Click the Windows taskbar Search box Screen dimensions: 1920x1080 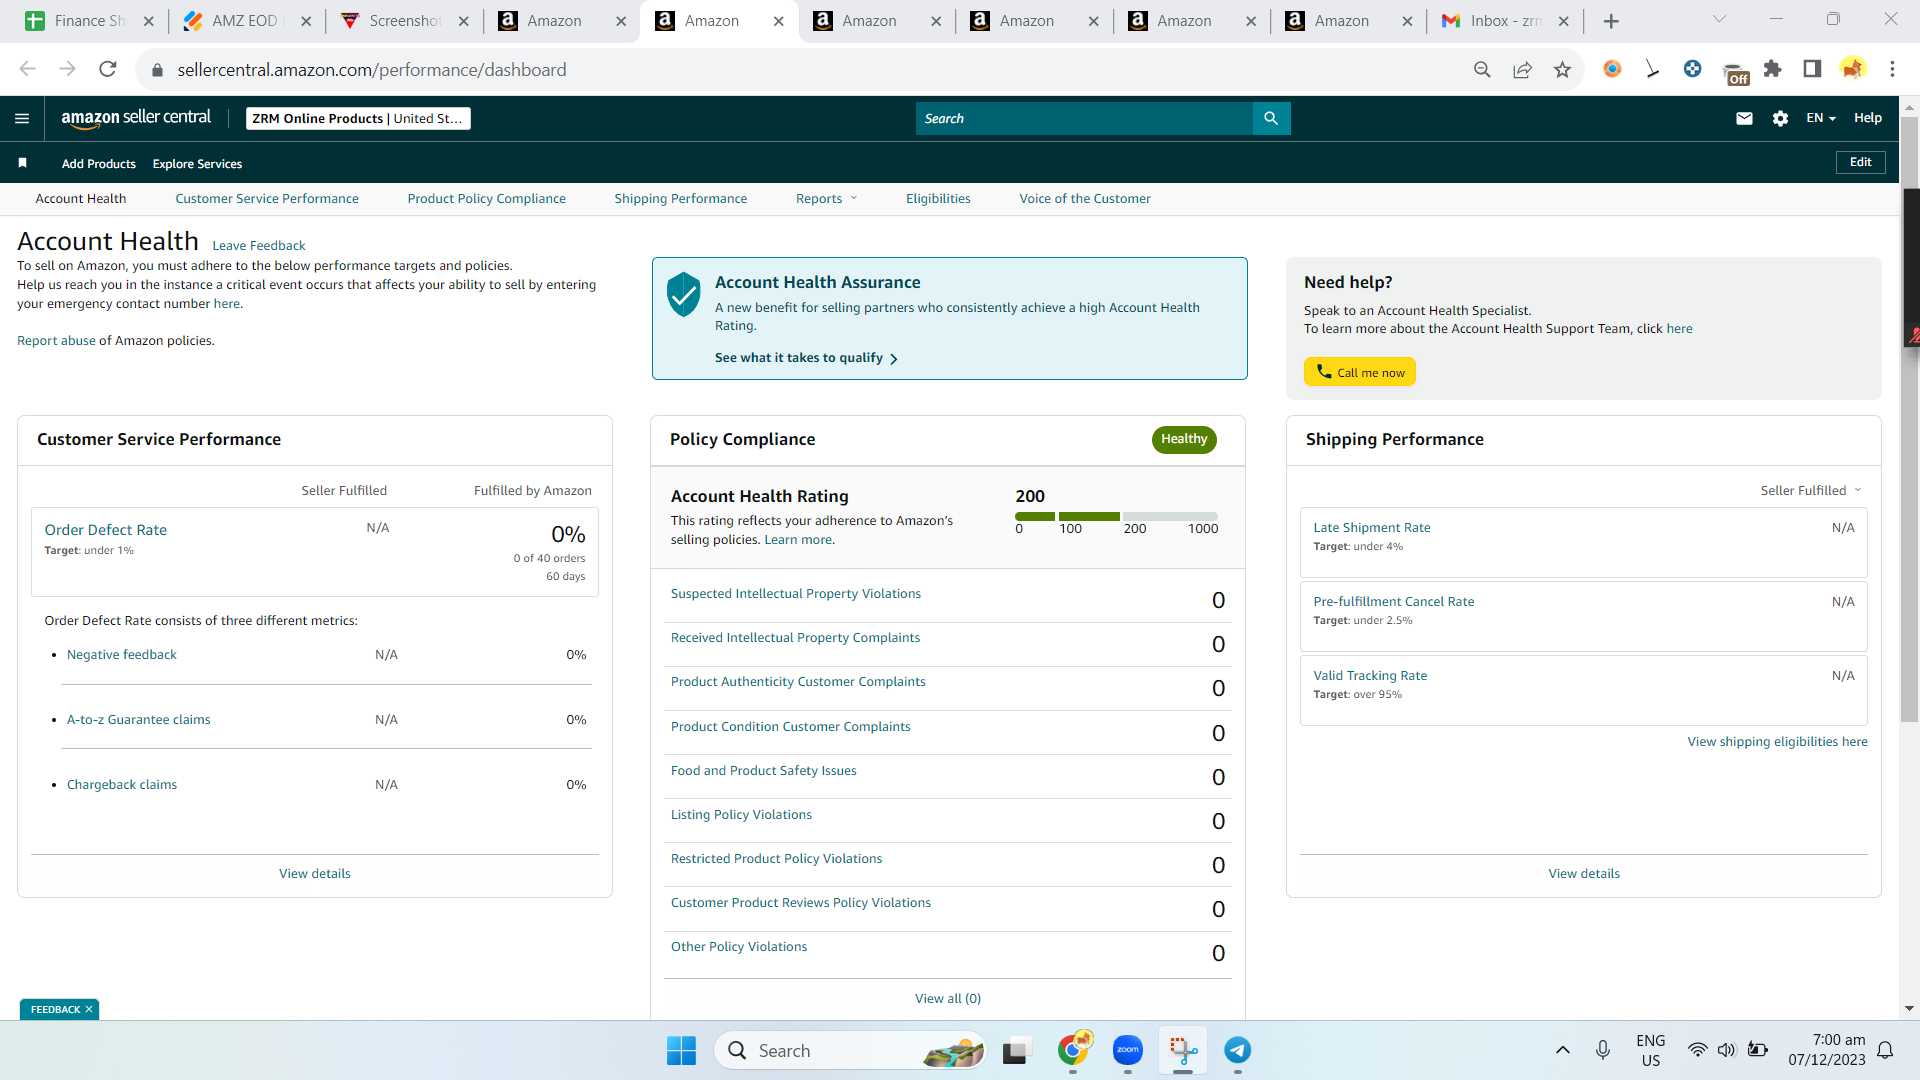pos(850,1050)
